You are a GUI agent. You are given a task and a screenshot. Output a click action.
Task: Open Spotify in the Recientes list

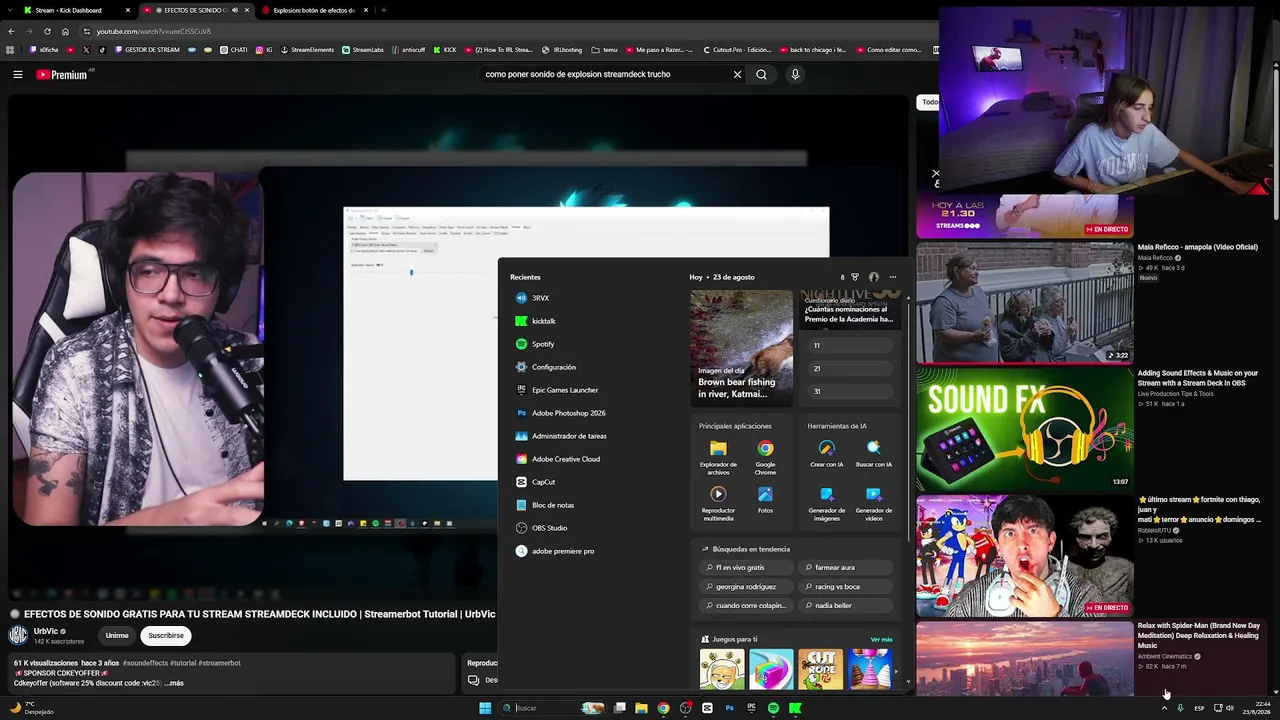pos(534,344)
